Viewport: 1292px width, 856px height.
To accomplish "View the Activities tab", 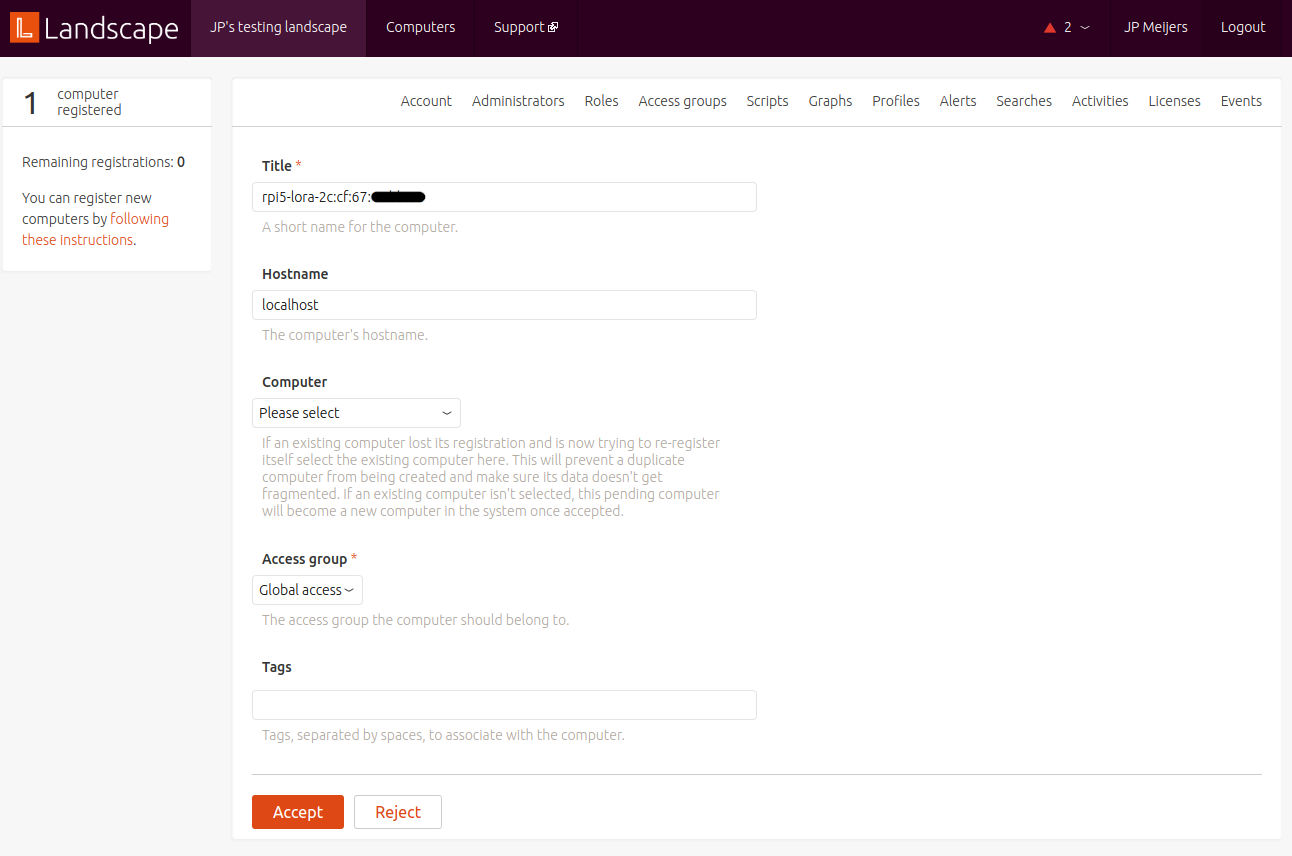I will point(1099,101).
